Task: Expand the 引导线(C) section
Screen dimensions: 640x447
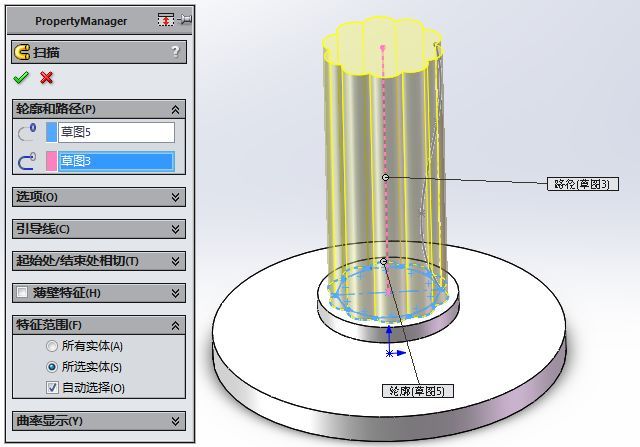Action: coord(175,229)
